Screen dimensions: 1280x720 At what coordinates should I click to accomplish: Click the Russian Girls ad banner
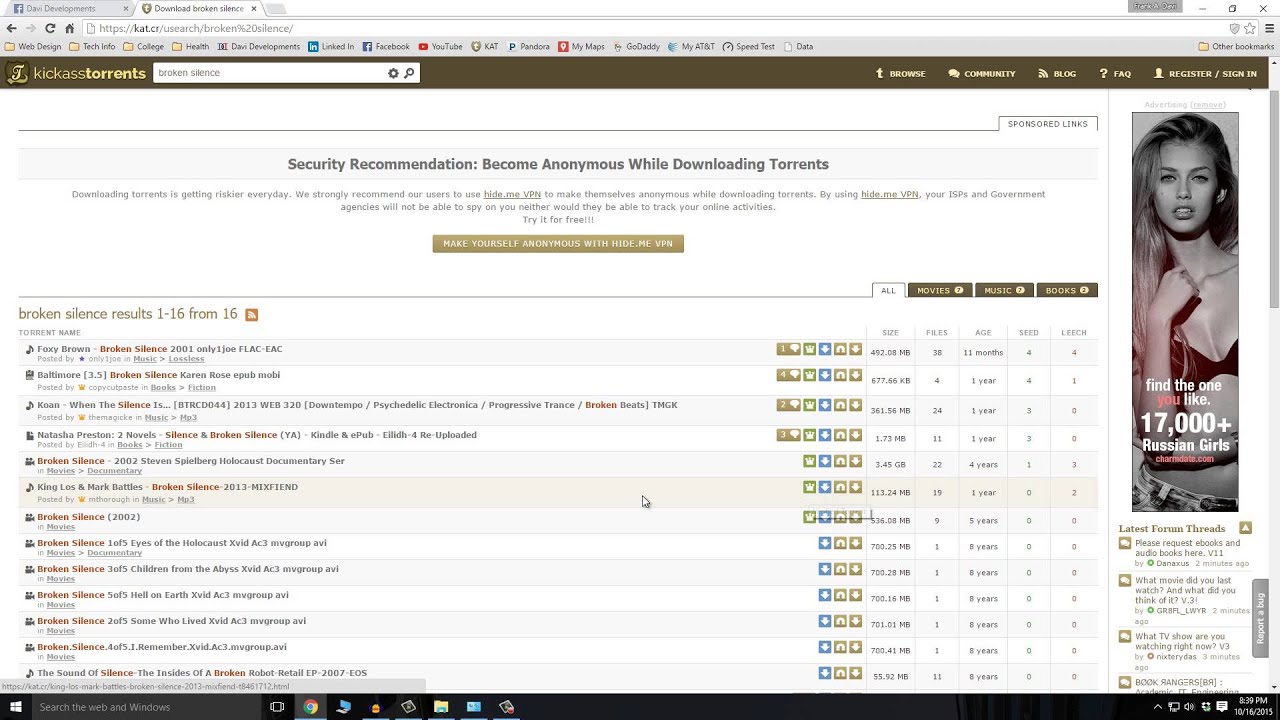pos(1185,312)
